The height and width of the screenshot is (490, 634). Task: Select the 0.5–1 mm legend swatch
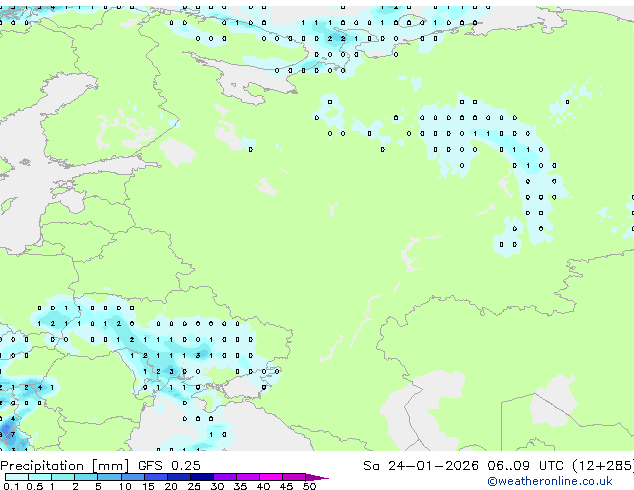tap(40, 477)
